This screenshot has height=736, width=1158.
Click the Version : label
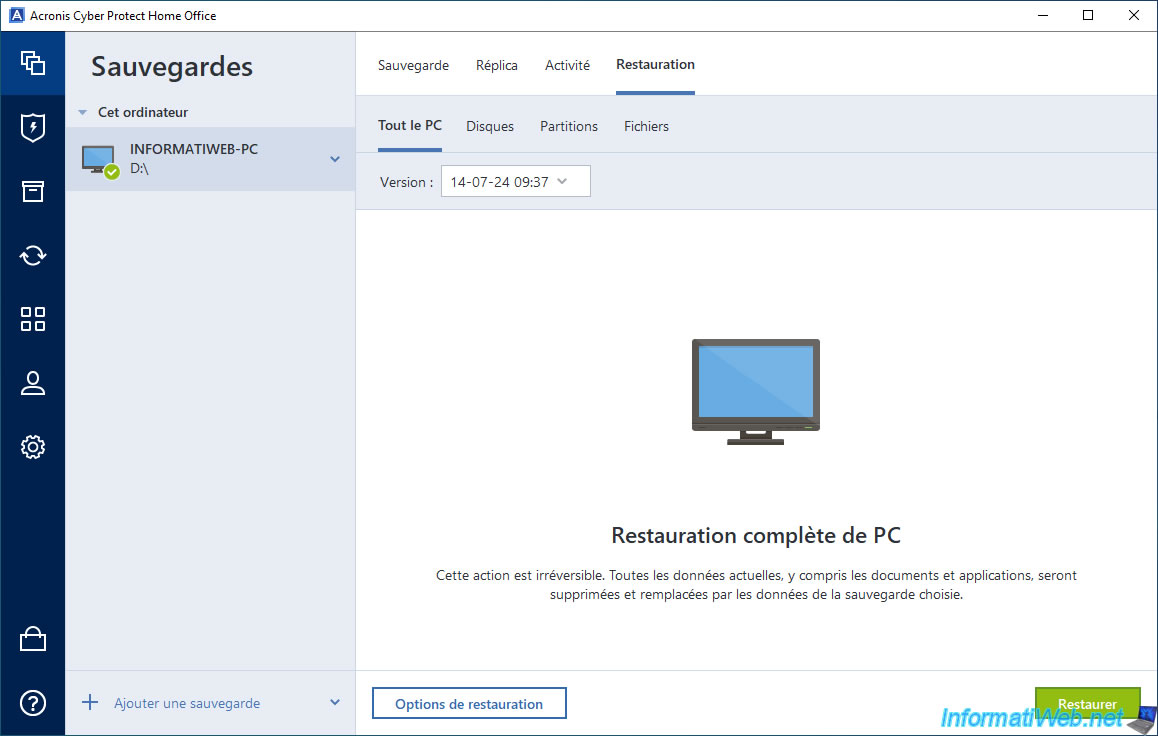click(x=406, y=182)
